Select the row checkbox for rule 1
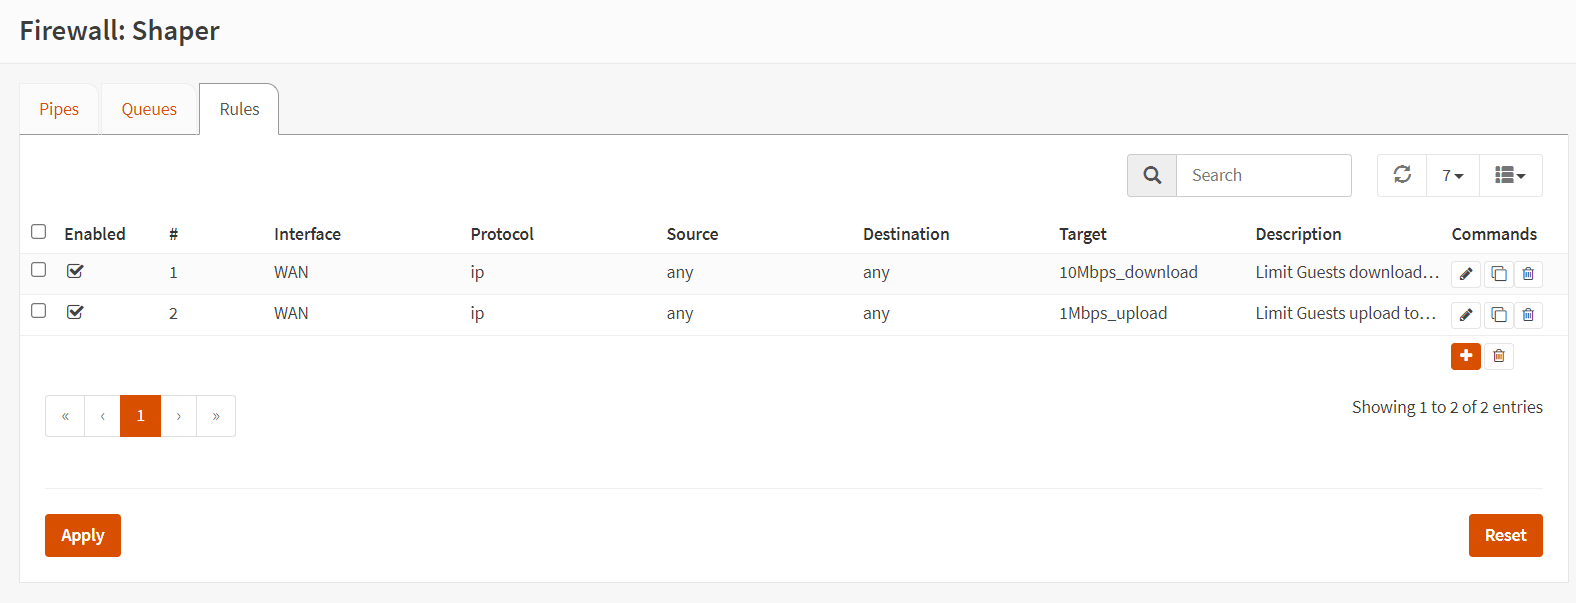 [x=39, y=270]
